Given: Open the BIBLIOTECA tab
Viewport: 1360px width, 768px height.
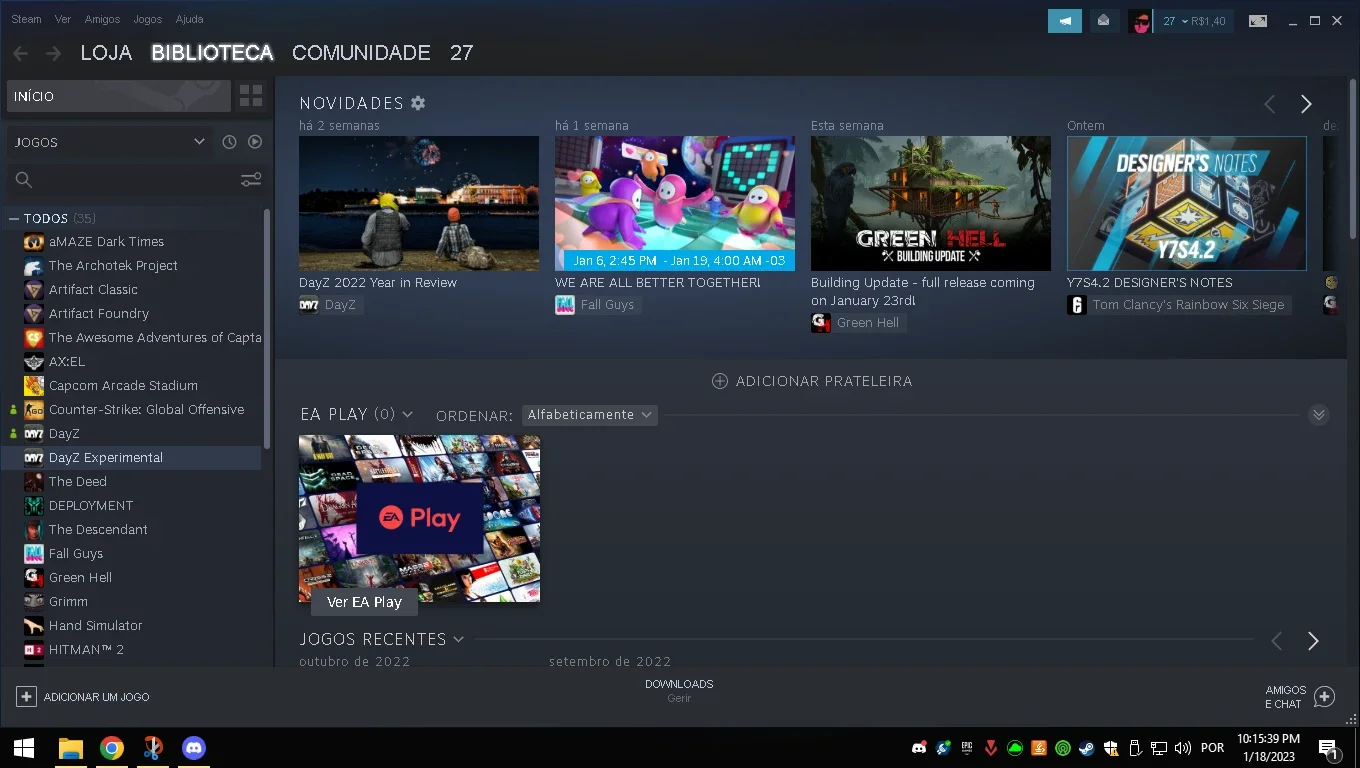Looking at the screenshot, I should click(212, 53).
